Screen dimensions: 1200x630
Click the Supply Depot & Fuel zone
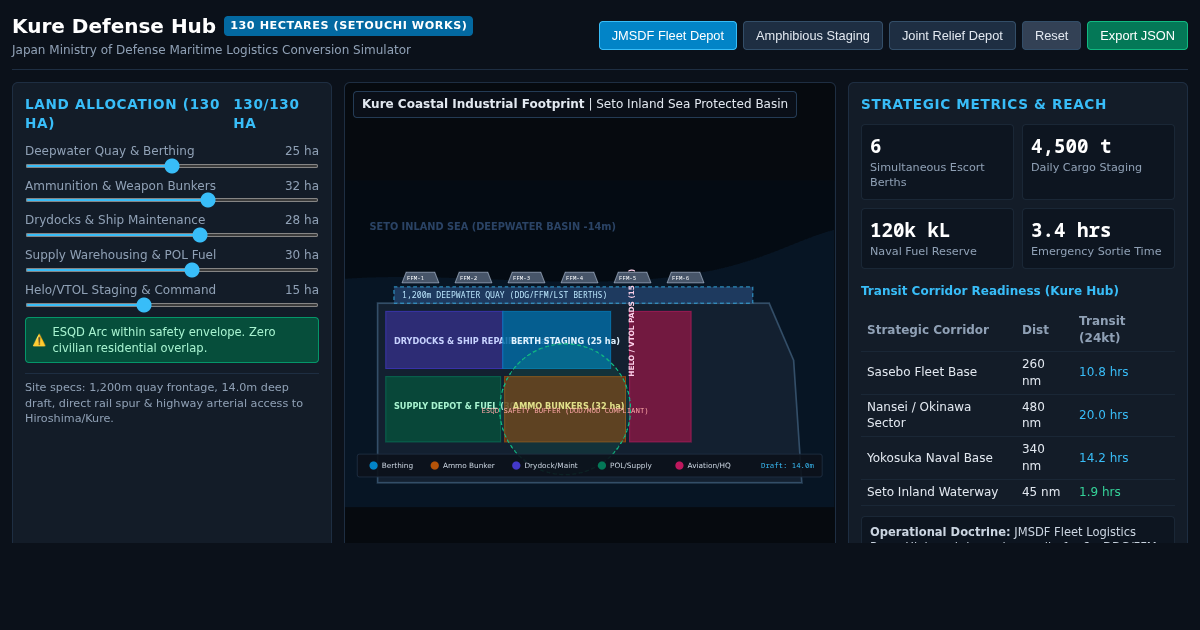click(x=443, y=409)
